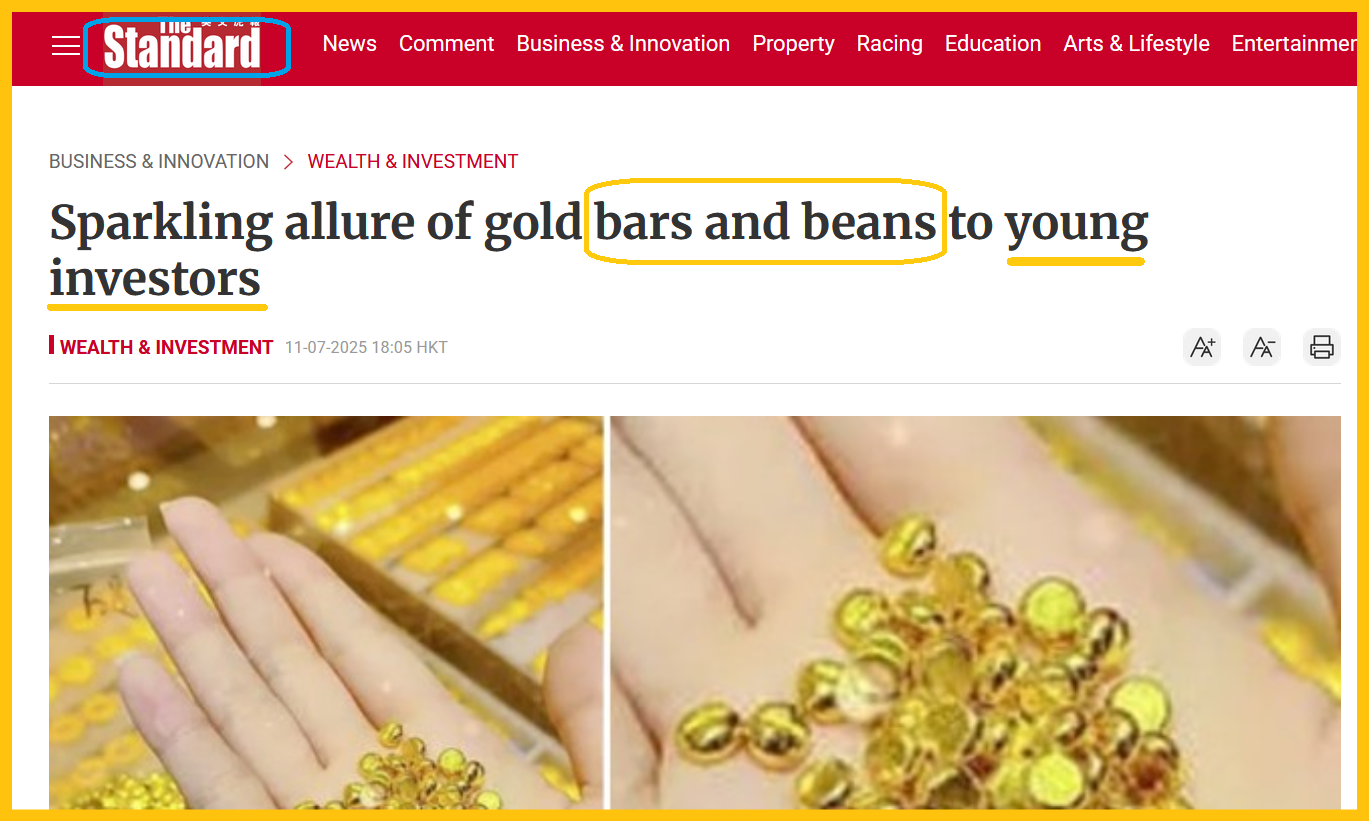Open right photo of gold beans

click(x=976, y=612)
